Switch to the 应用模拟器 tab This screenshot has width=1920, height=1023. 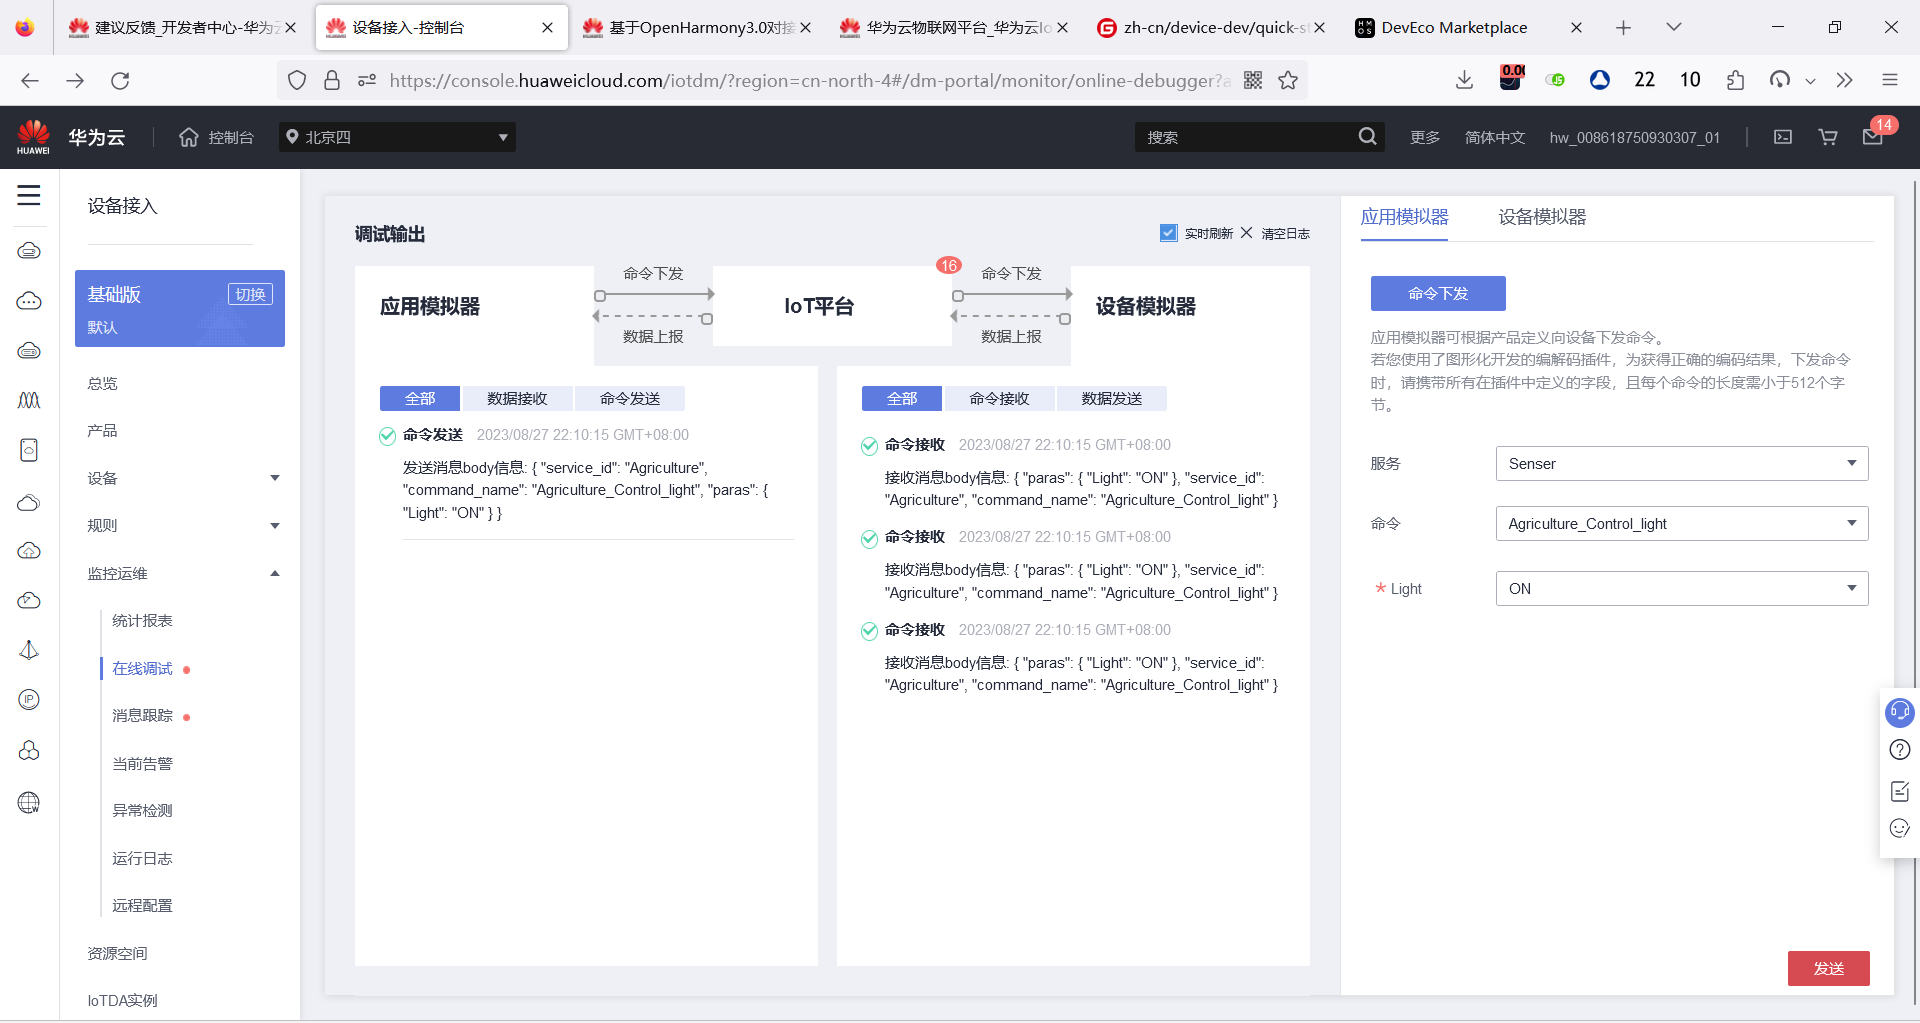pos(1404,217)
